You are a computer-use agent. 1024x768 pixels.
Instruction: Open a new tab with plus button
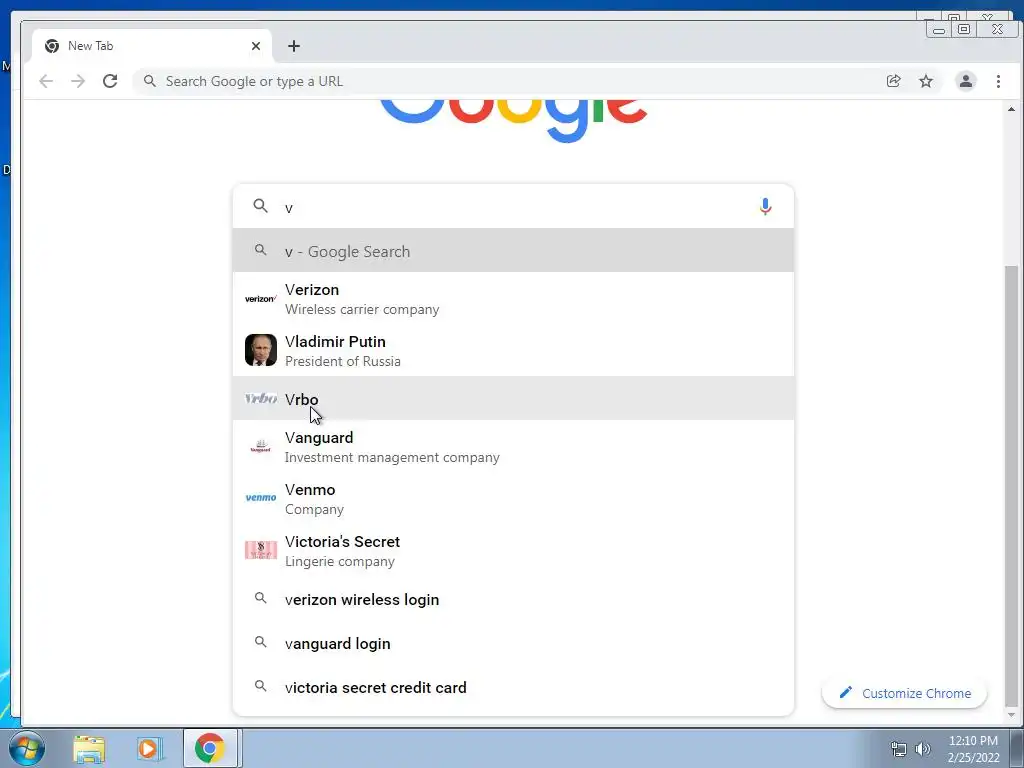[x=294, y=46]
